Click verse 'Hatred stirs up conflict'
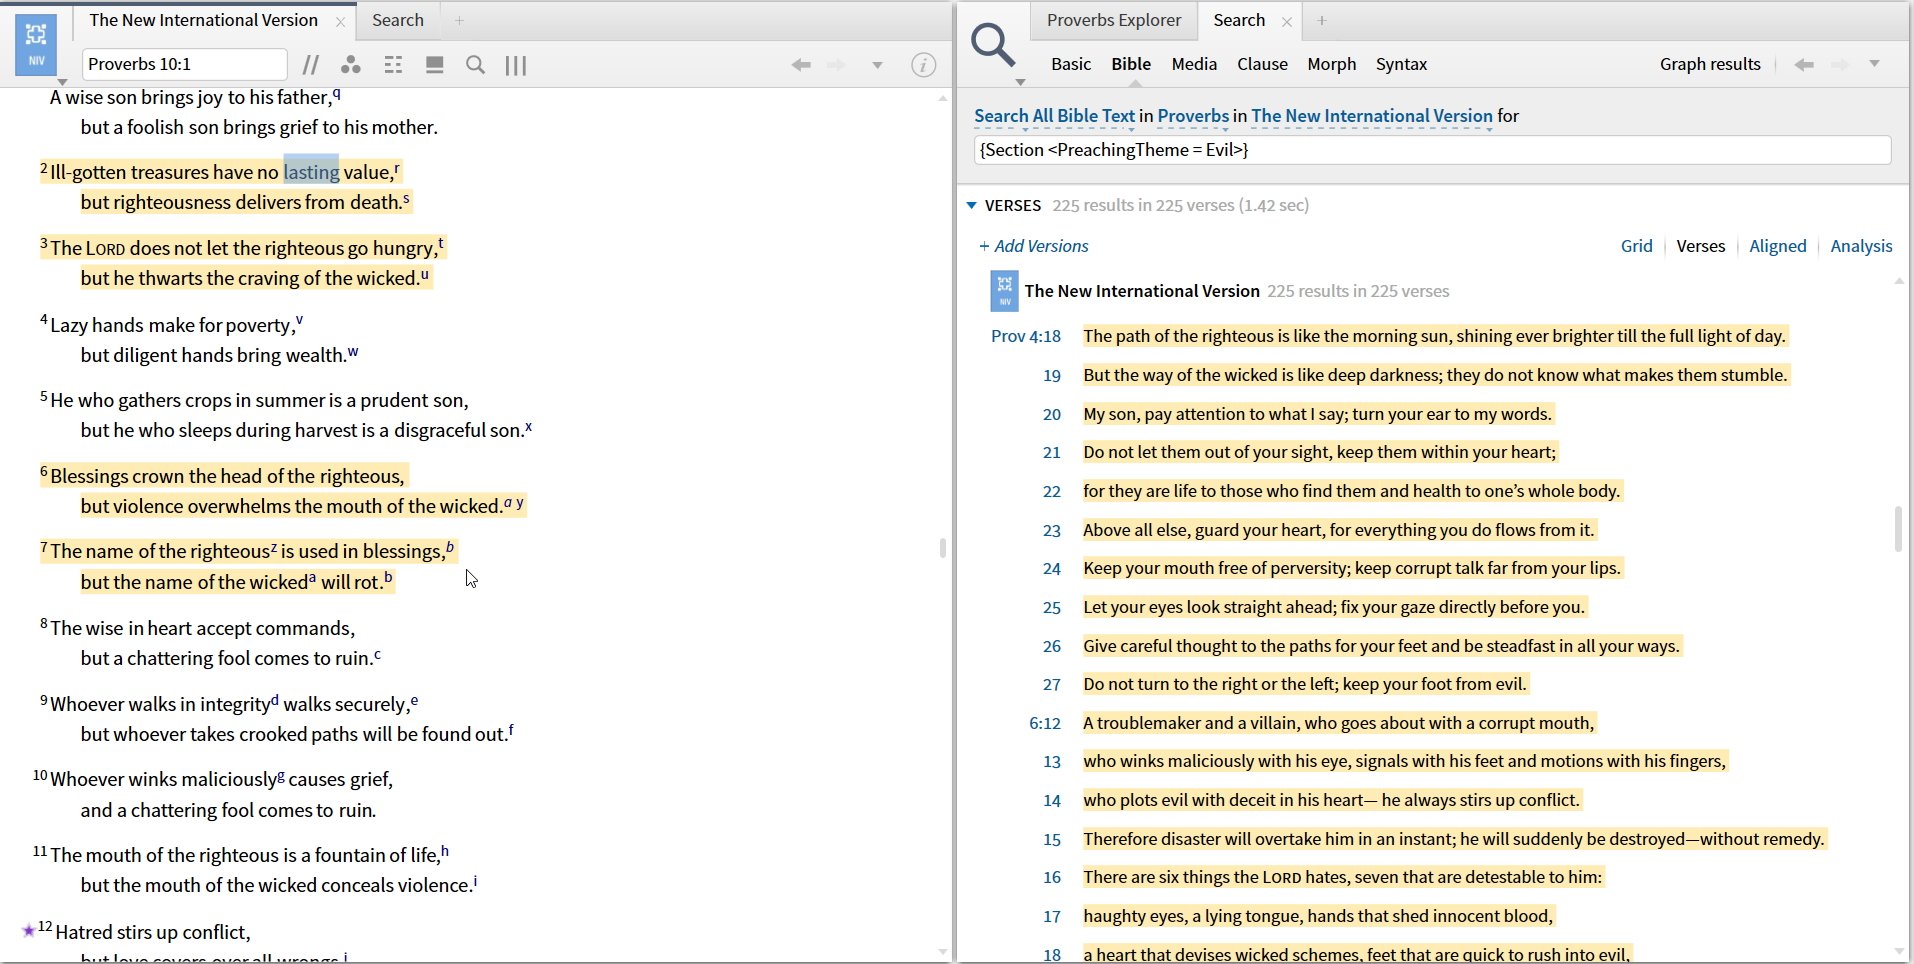Viewport: 1914px width, 964px height. [153, 932]
